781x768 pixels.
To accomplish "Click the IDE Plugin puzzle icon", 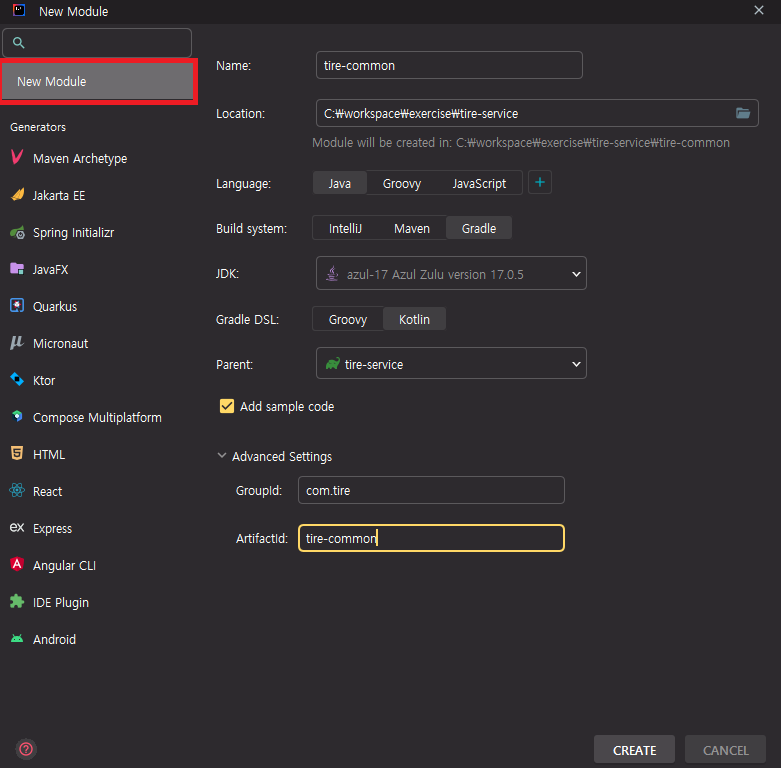I will click(17, 602).
